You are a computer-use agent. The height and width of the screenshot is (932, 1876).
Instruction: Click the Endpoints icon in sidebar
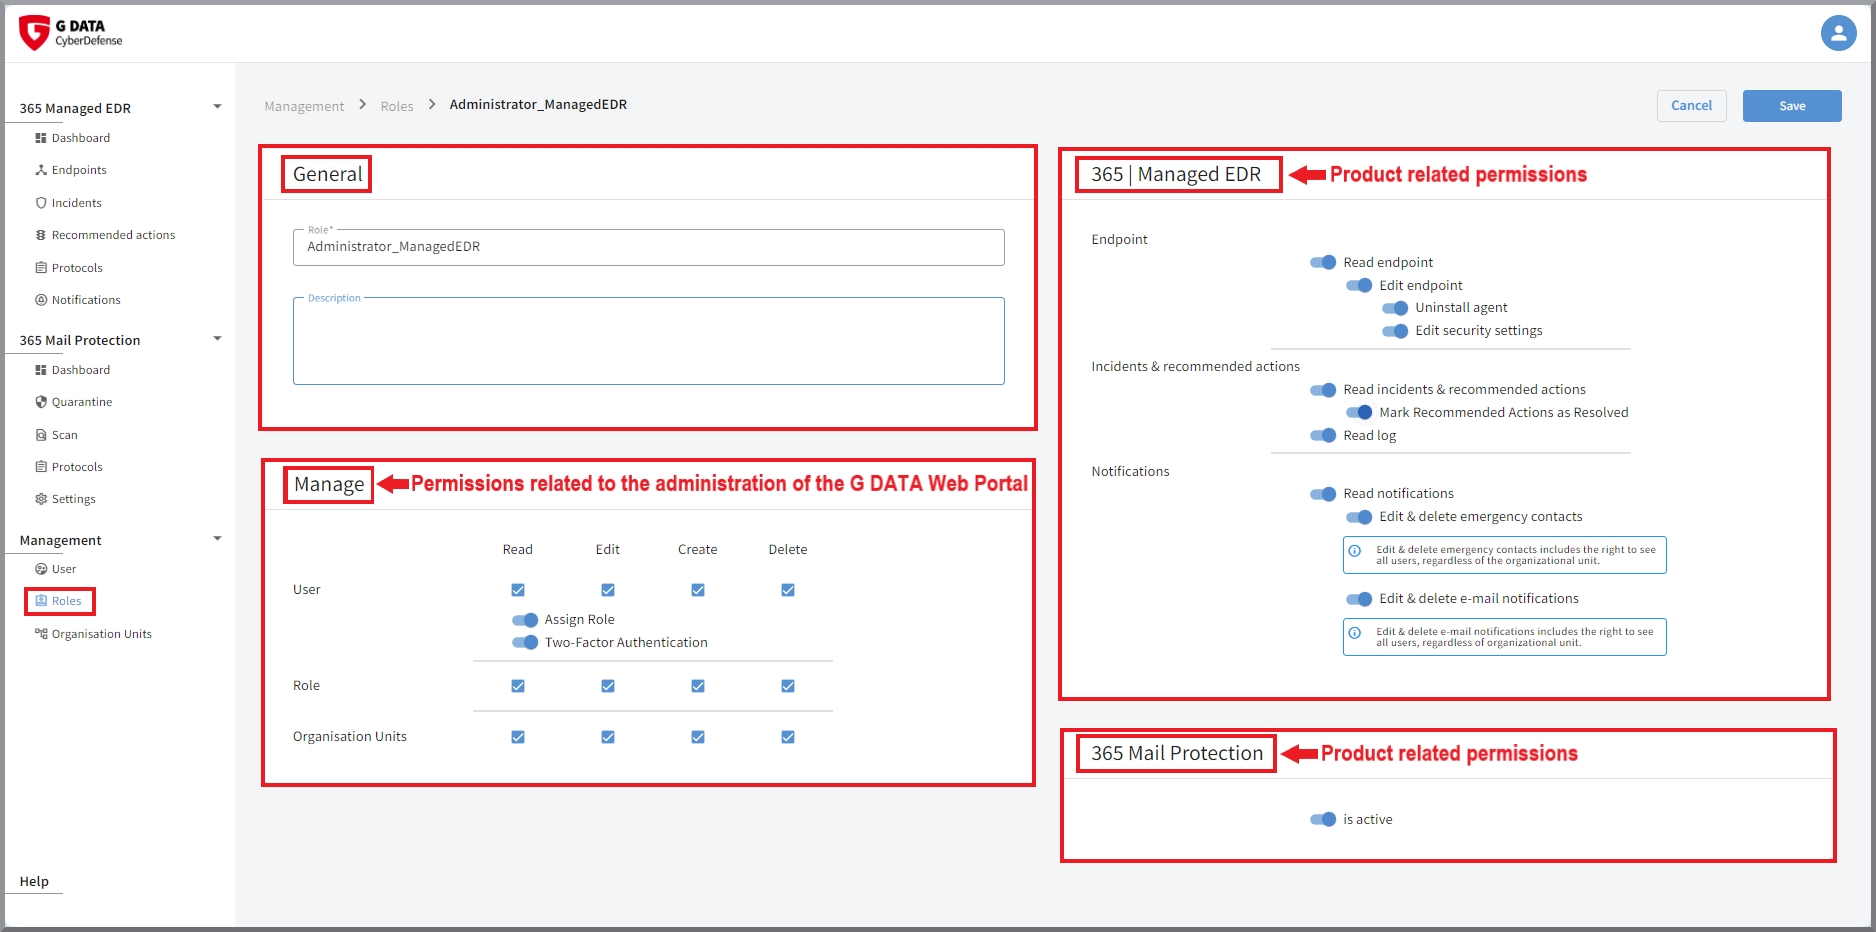click(x=41, y=170)
